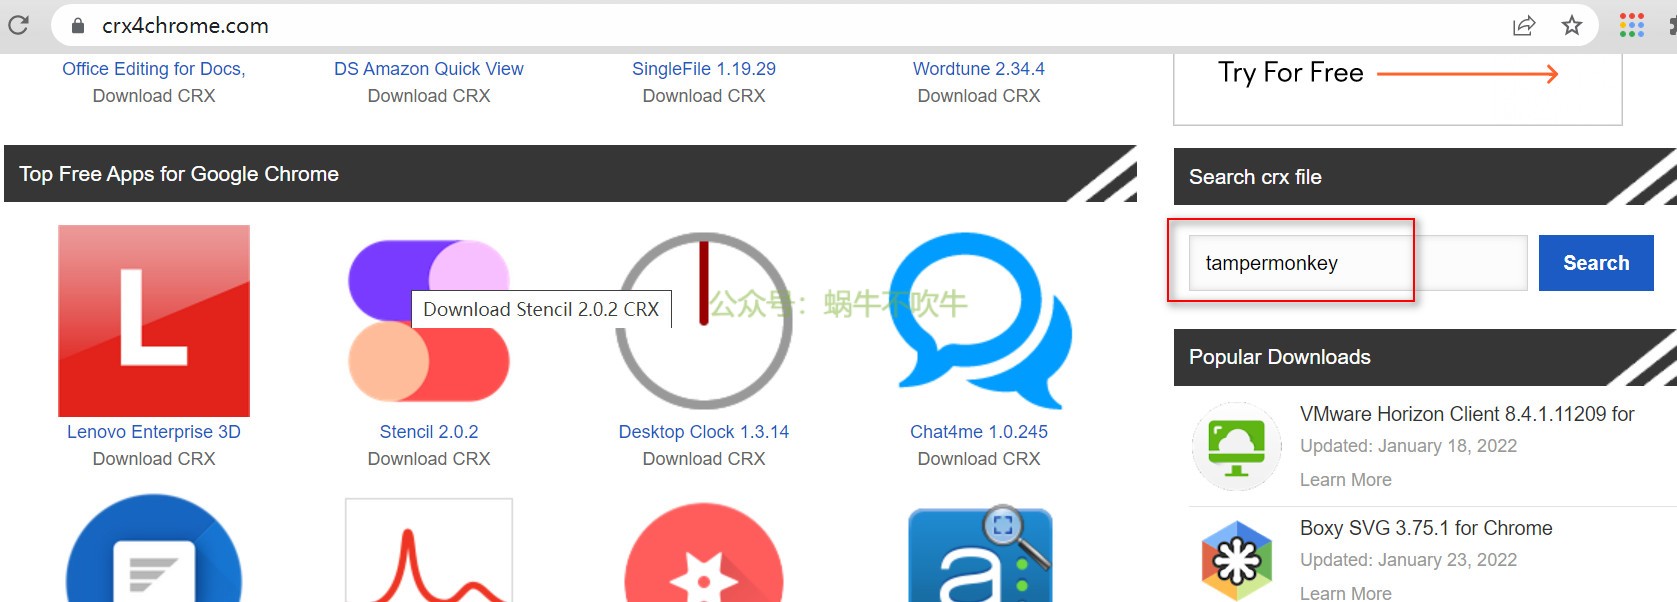
Task: Click the VMware Horizon Client icon
Action: (x=1237, y=446)
